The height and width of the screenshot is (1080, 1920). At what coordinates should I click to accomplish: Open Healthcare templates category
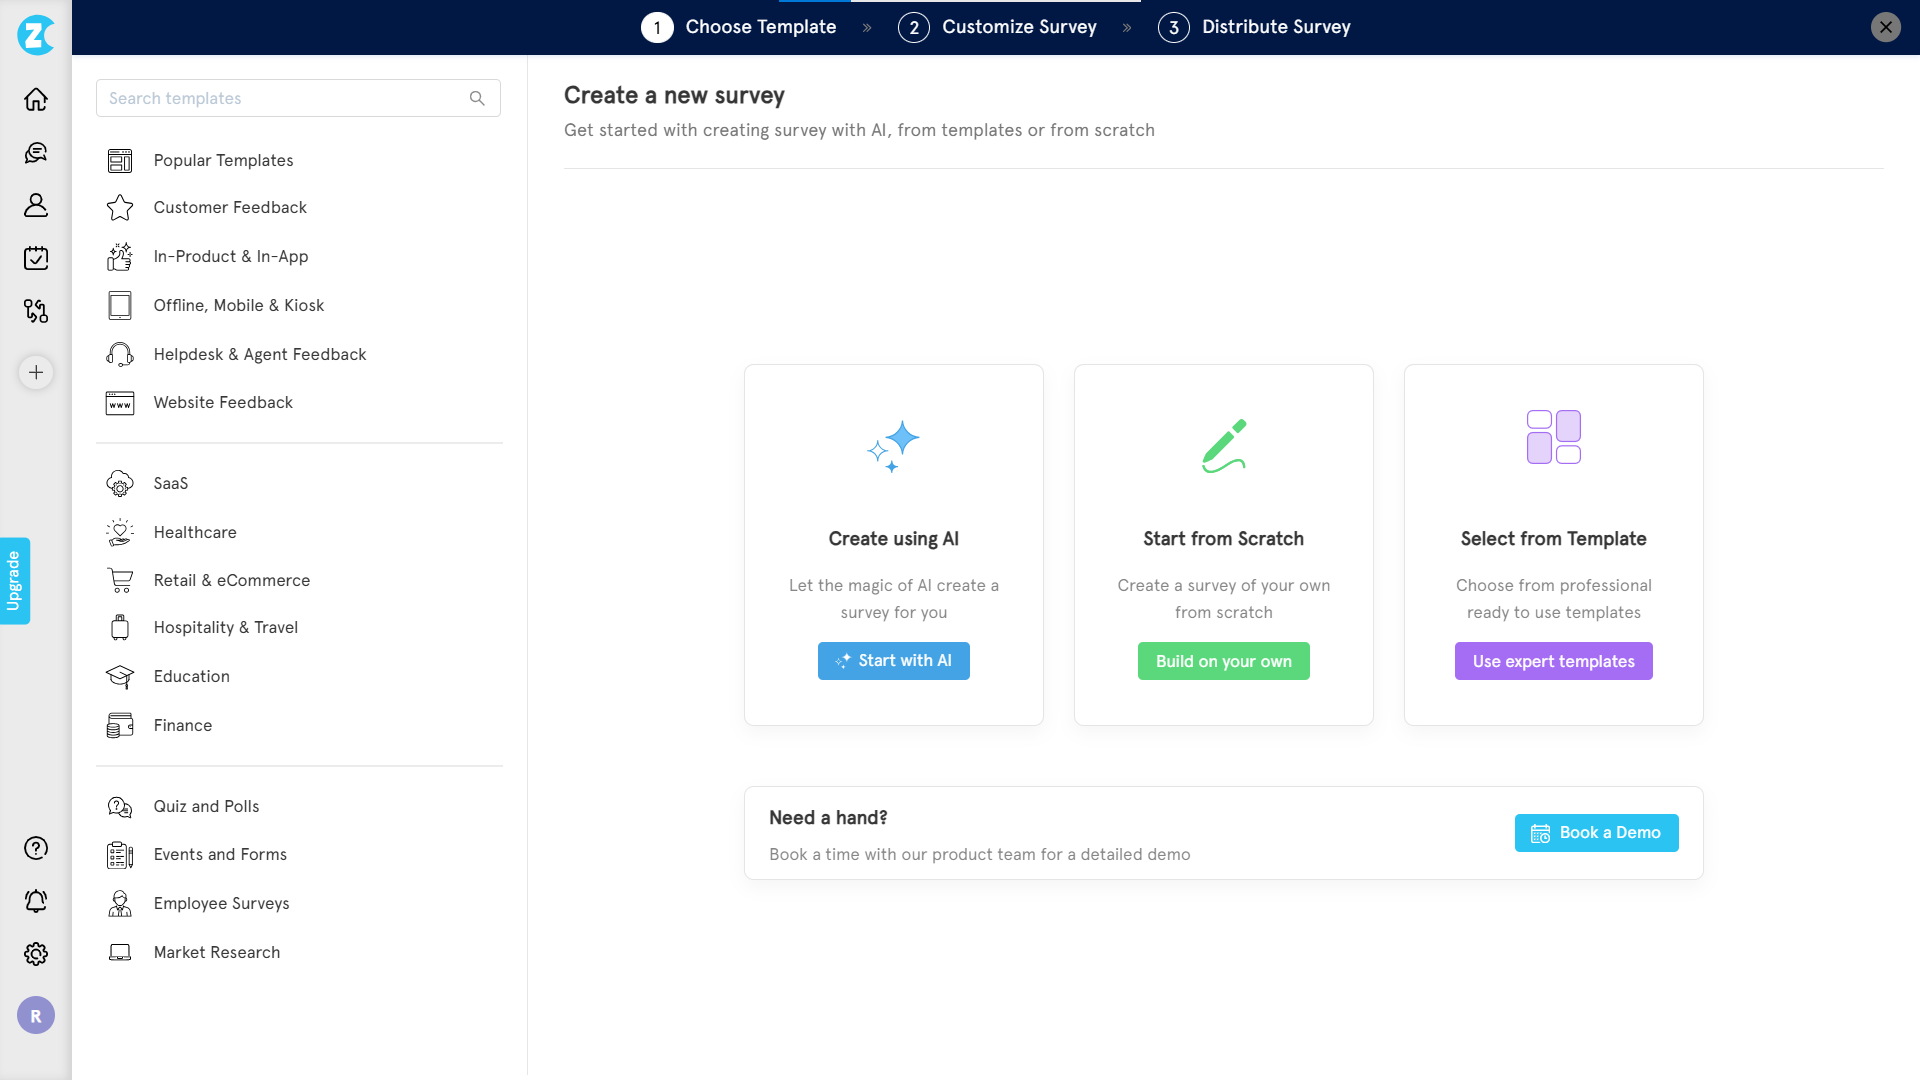pyautogui.click(x=195, y=532)
